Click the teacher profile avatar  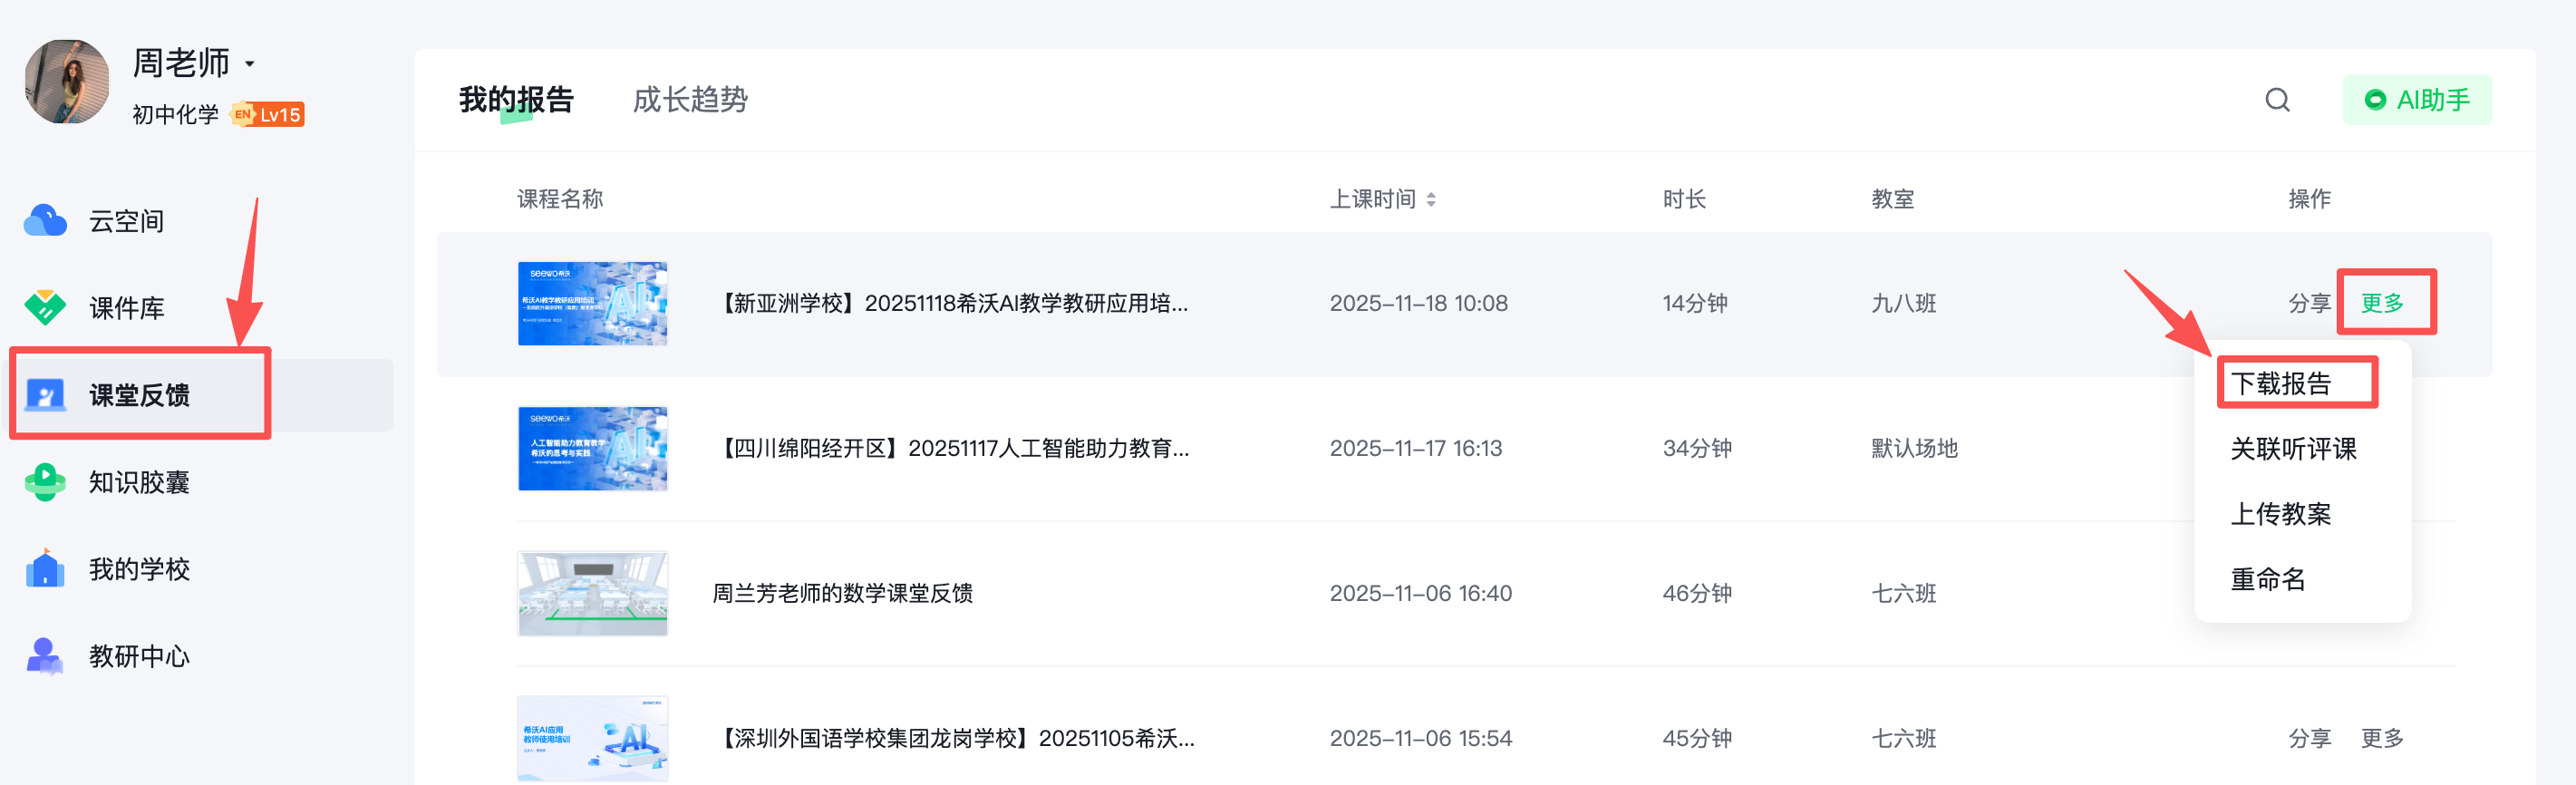click(x=67, y=82)
